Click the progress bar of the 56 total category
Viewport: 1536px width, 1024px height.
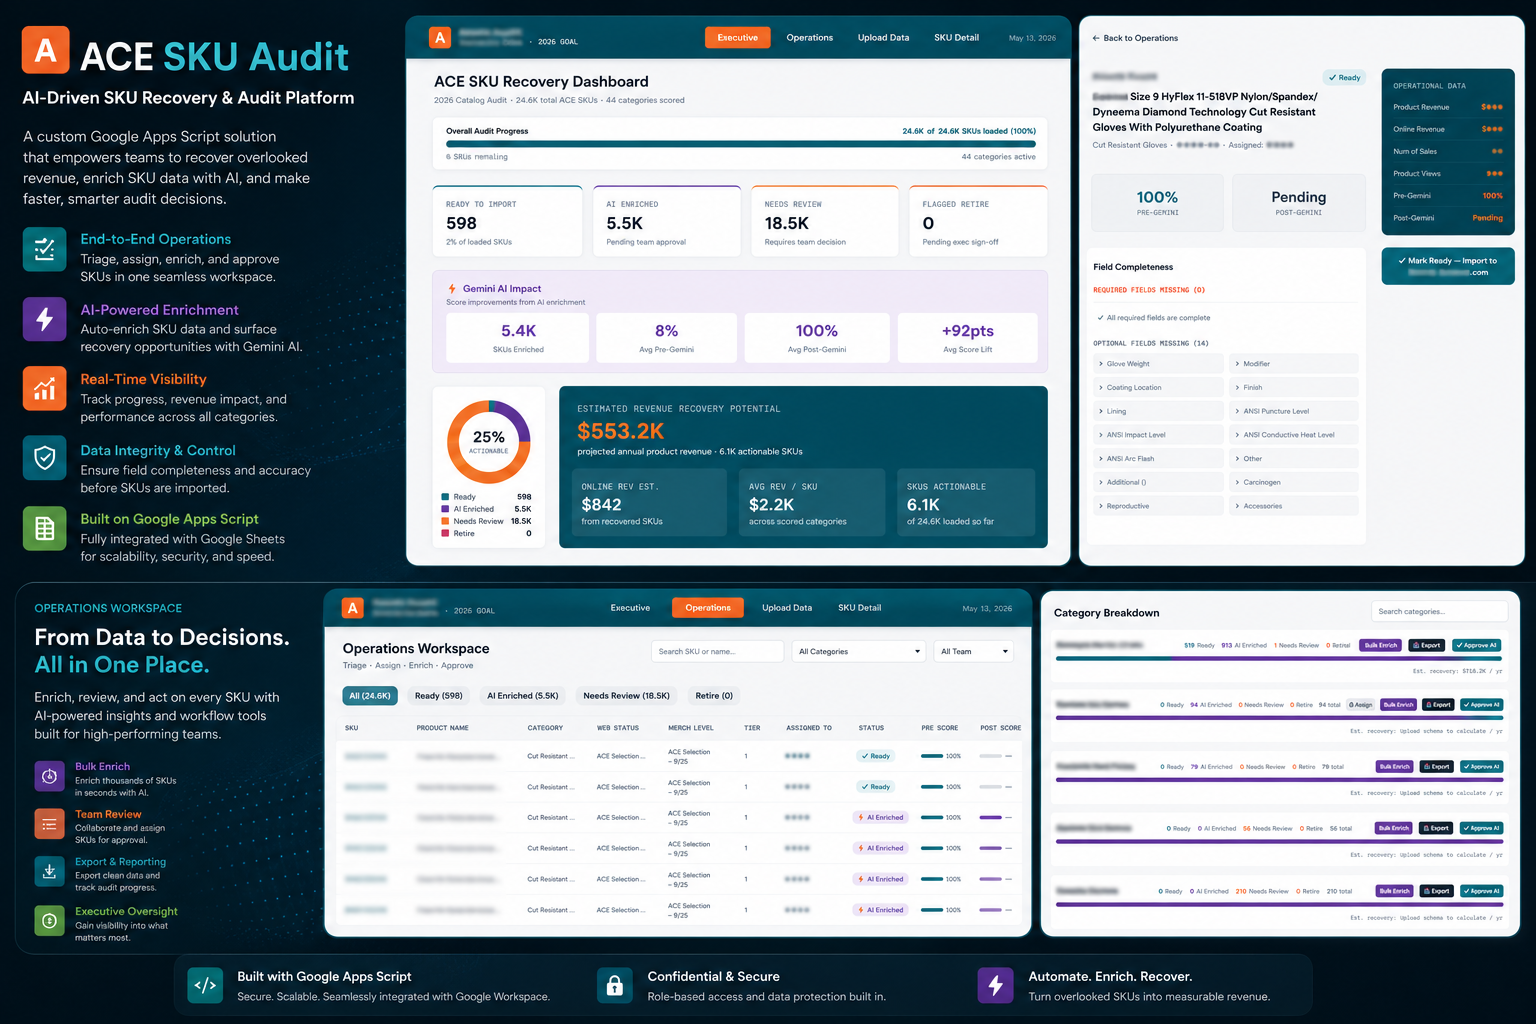point(1279,841)
